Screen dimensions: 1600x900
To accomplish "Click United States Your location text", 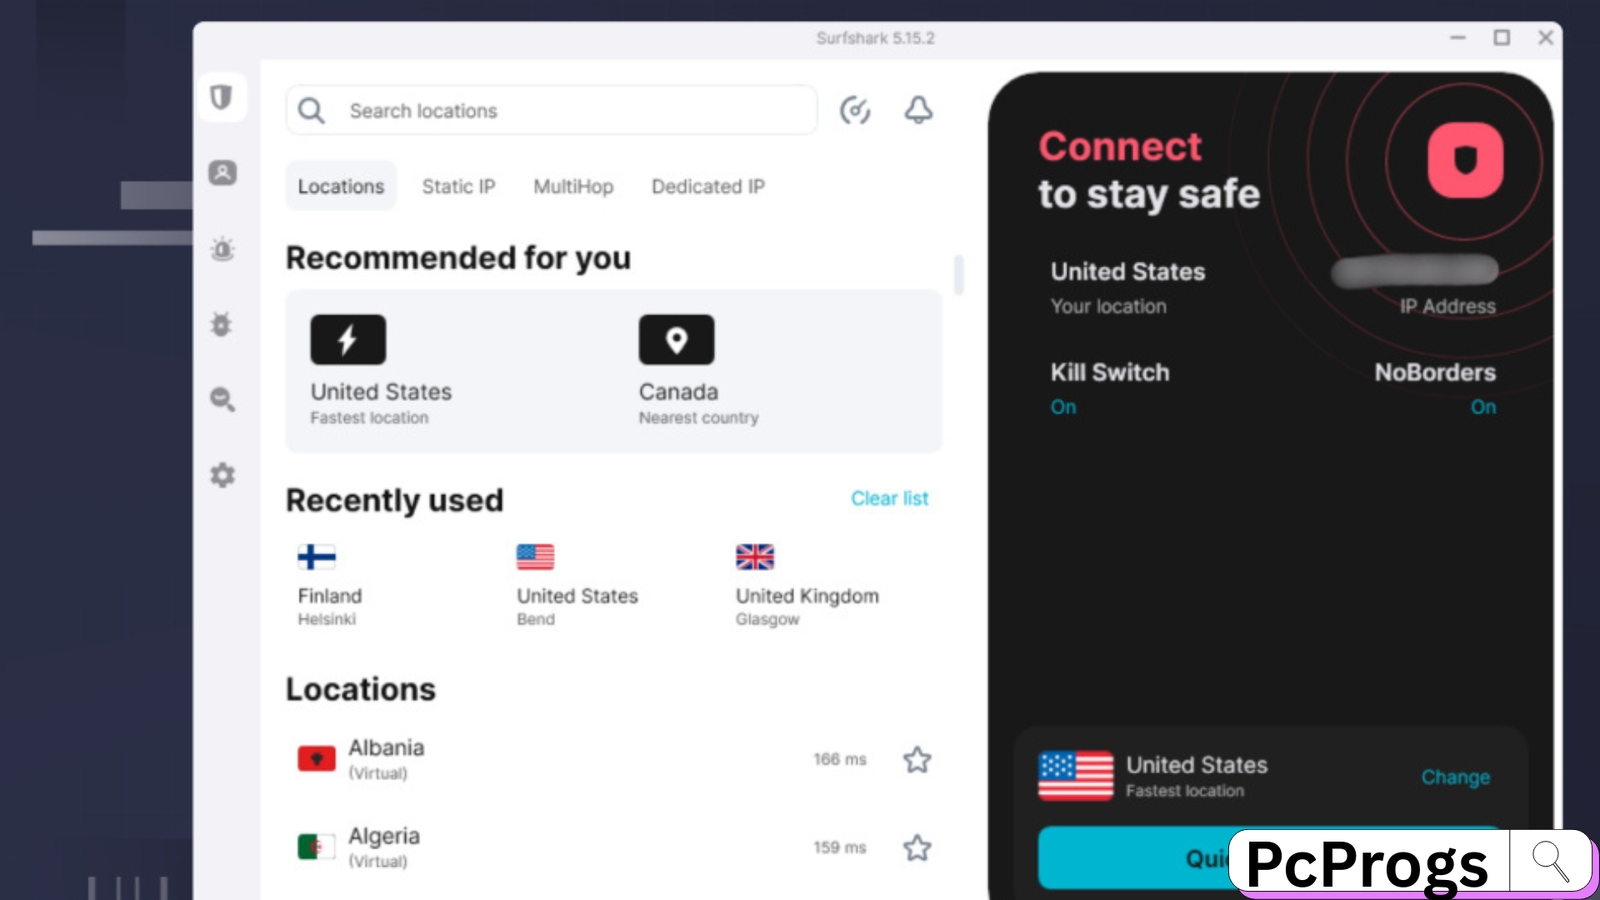I will pyautogui.click(x=1128, y=288).
